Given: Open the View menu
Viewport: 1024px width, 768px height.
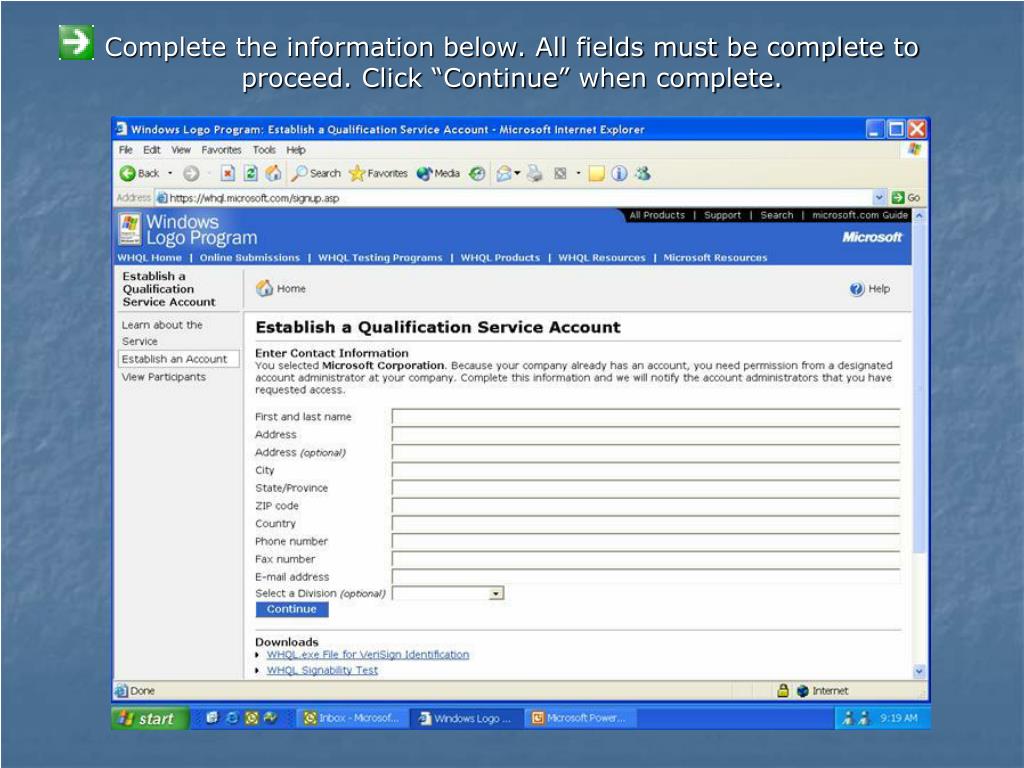Looking at the screenshot, I should tap(181, 150).
